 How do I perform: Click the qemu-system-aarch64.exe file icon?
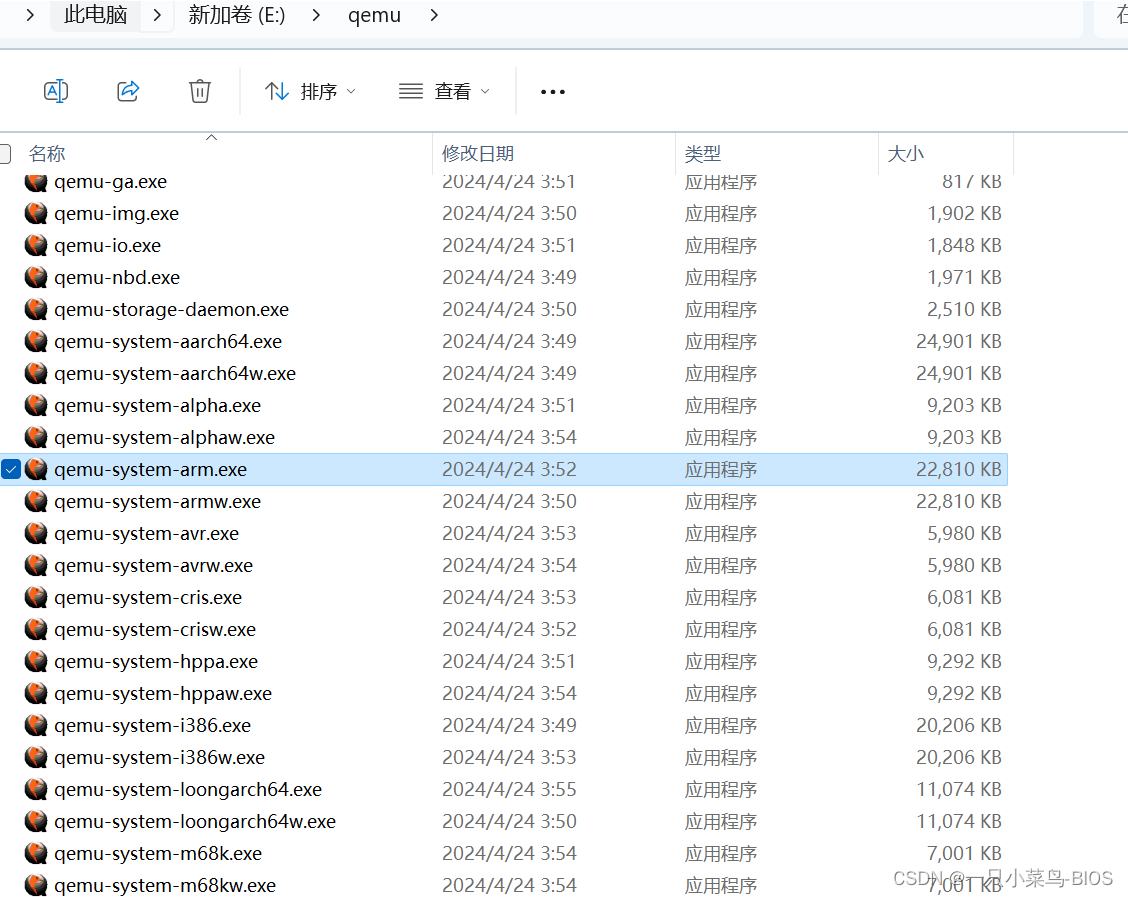(x=36, y=342)
